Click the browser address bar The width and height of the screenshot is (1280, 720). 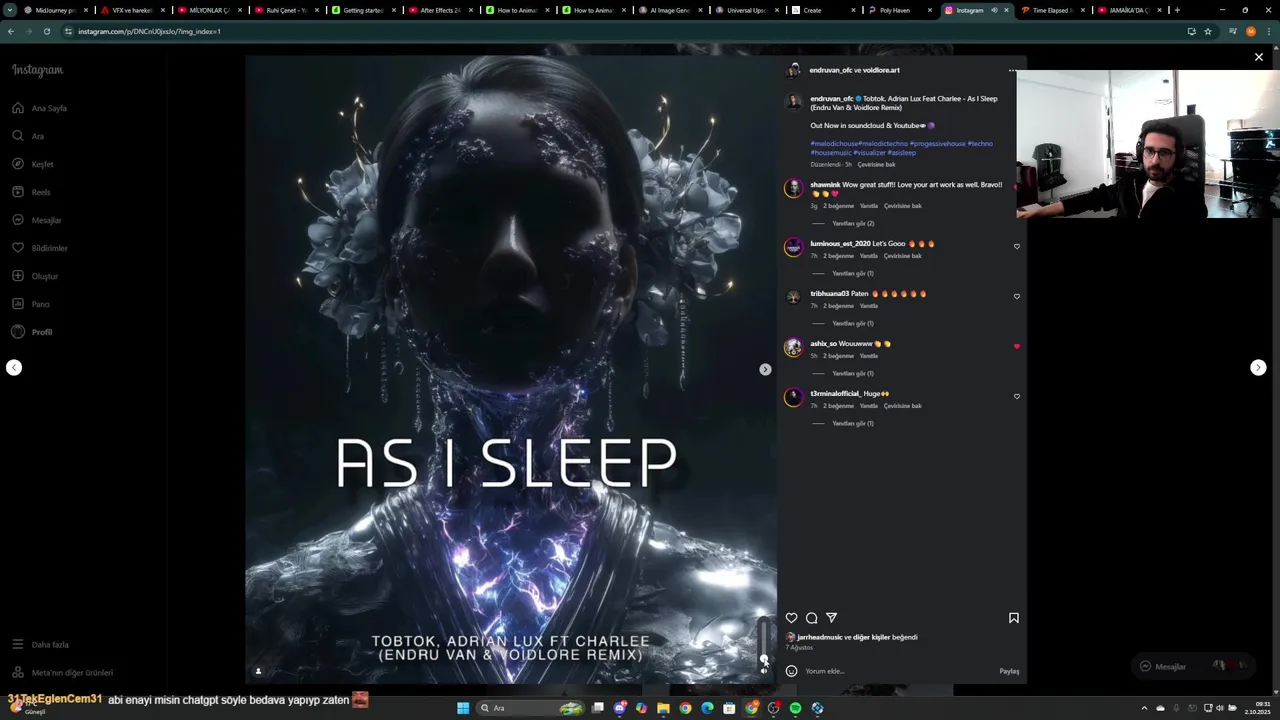click(x=620, y=31)
